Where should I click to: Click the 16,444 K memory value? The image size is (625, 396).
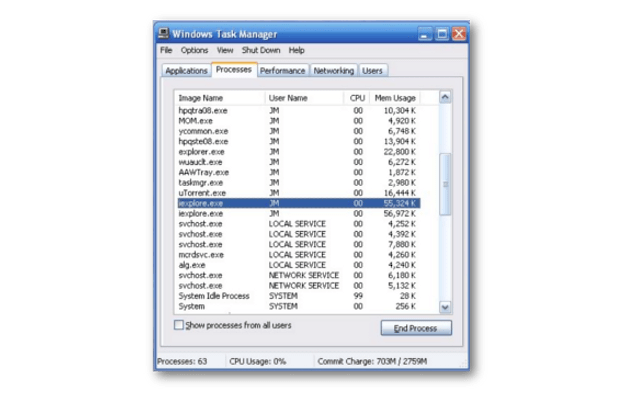(x=399, y=193)
